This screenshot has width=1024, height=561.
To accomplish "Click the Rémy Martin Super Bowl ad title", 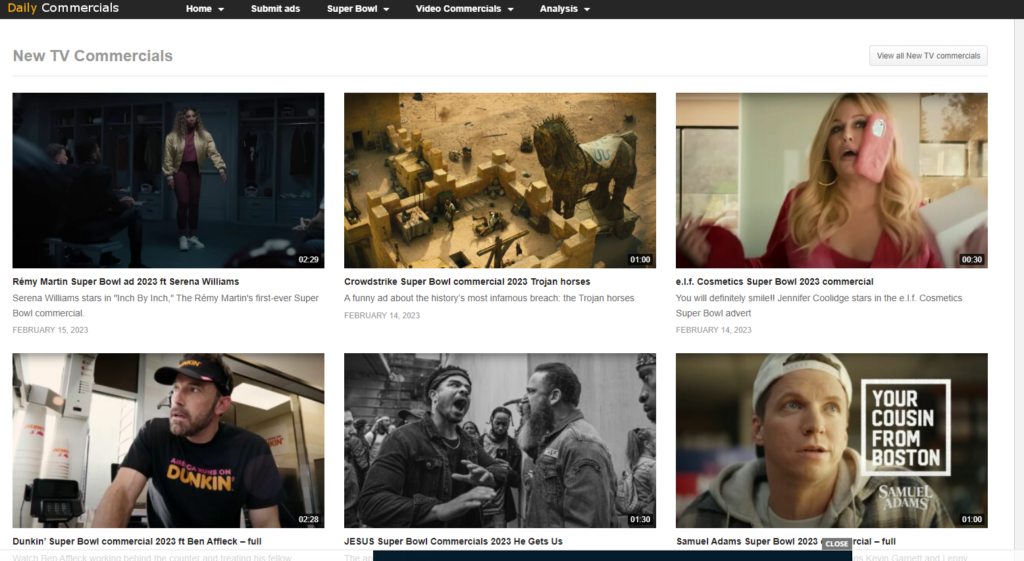I will tap(125, 281).
